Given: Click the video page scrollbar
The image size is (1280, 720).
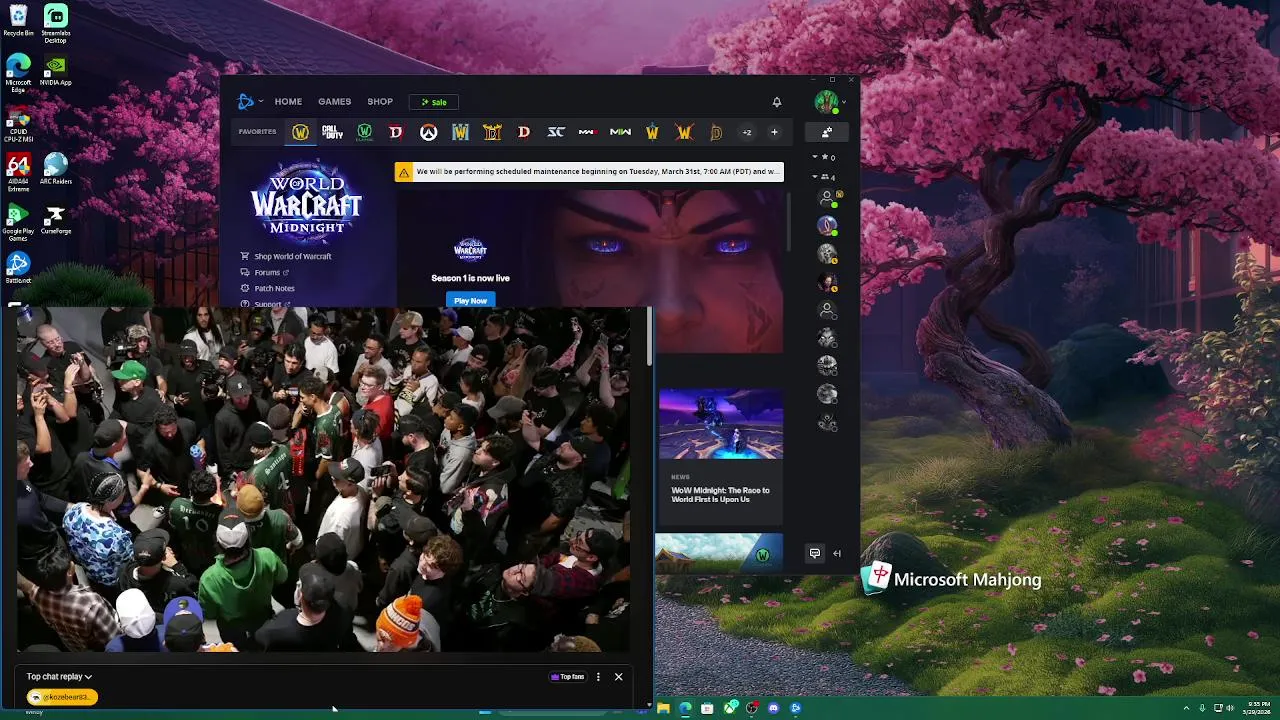Looking at the screenshot, I should click(x=650, y=335).
